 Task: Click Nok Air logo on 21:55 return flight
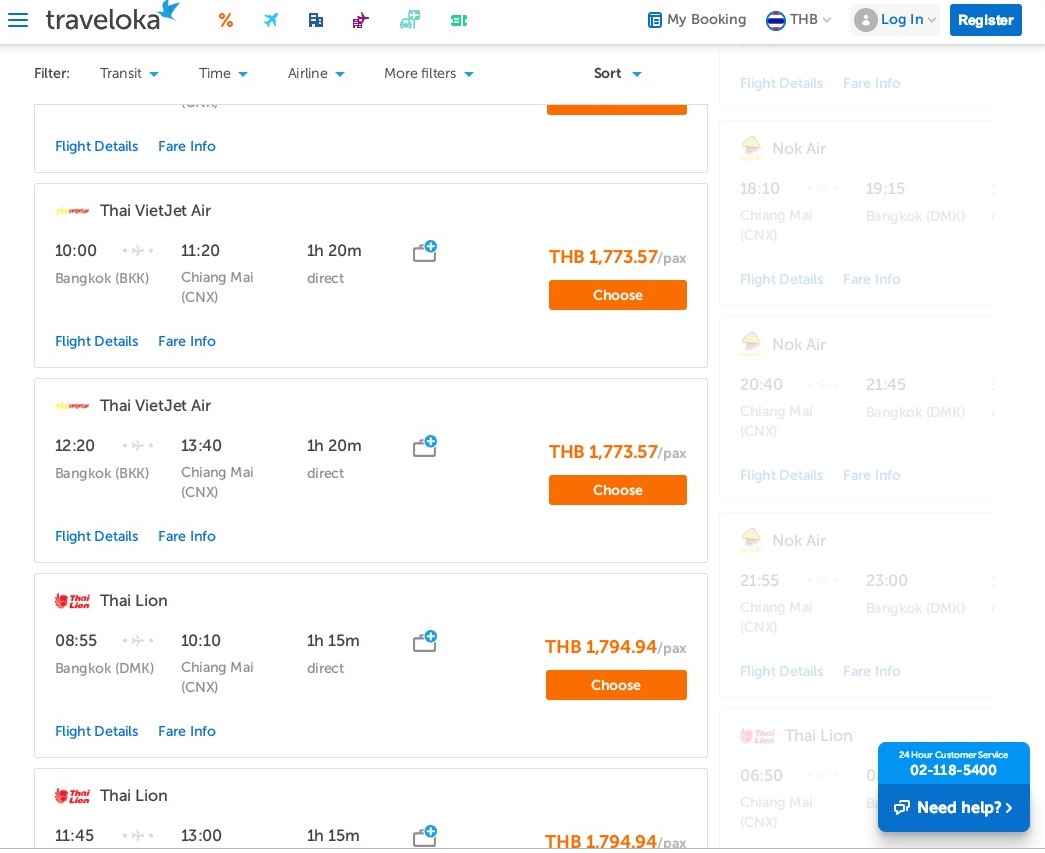click(x=751, y=540)
